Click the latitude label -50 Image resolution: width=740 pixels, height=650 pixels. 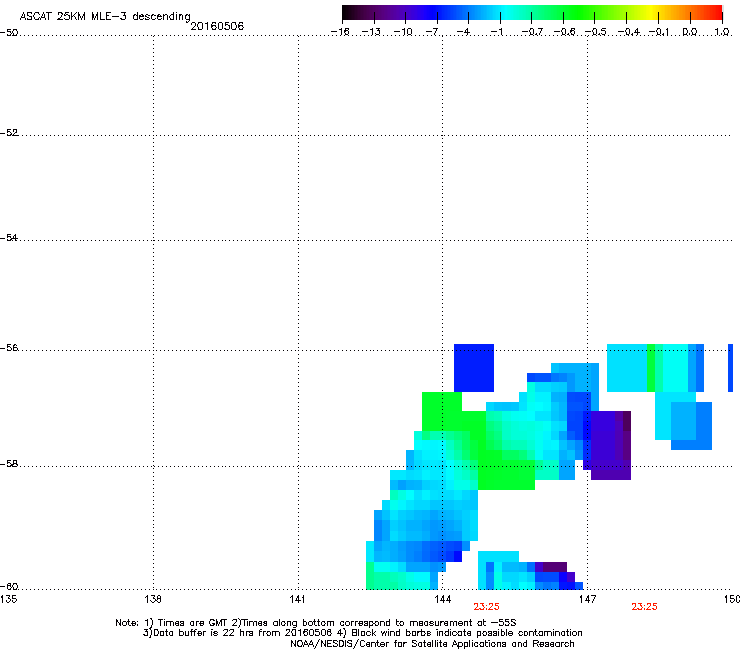[x=9, y=33]
